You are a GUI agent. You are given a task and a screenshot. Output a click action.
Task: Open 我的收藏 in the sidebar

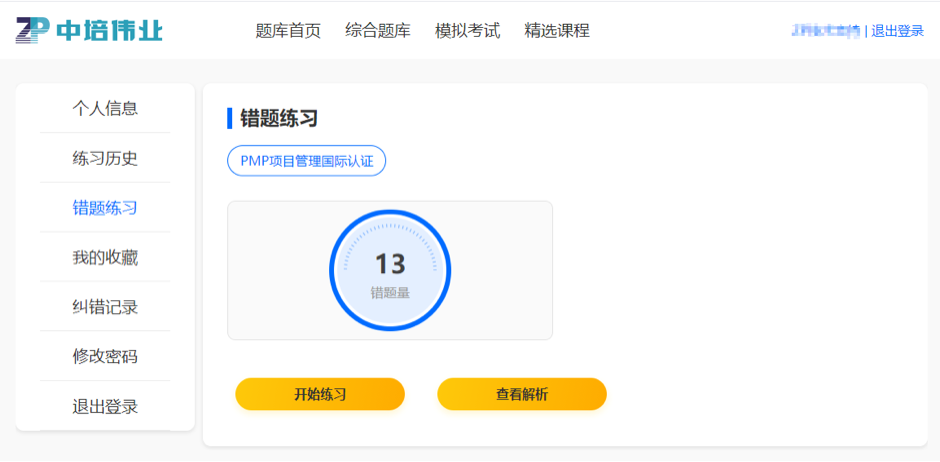[x=105, y=258]
